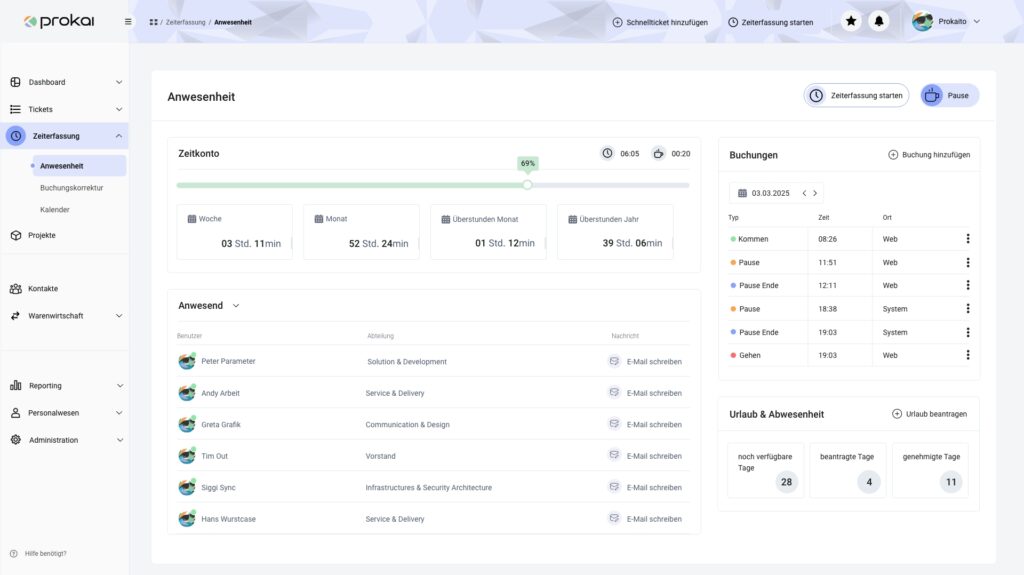1024x575 pixels.
Task: Click Schnellticket hinzufügen in the header
Action: 659,22
